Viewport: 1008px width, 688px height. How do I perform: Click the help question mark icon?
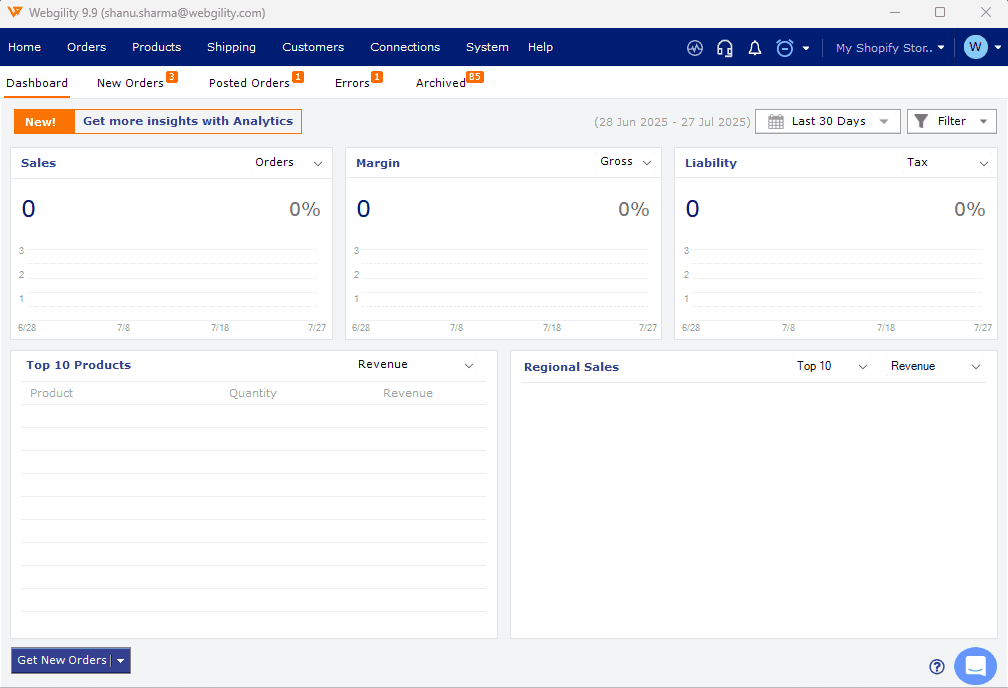coord(937,667)
